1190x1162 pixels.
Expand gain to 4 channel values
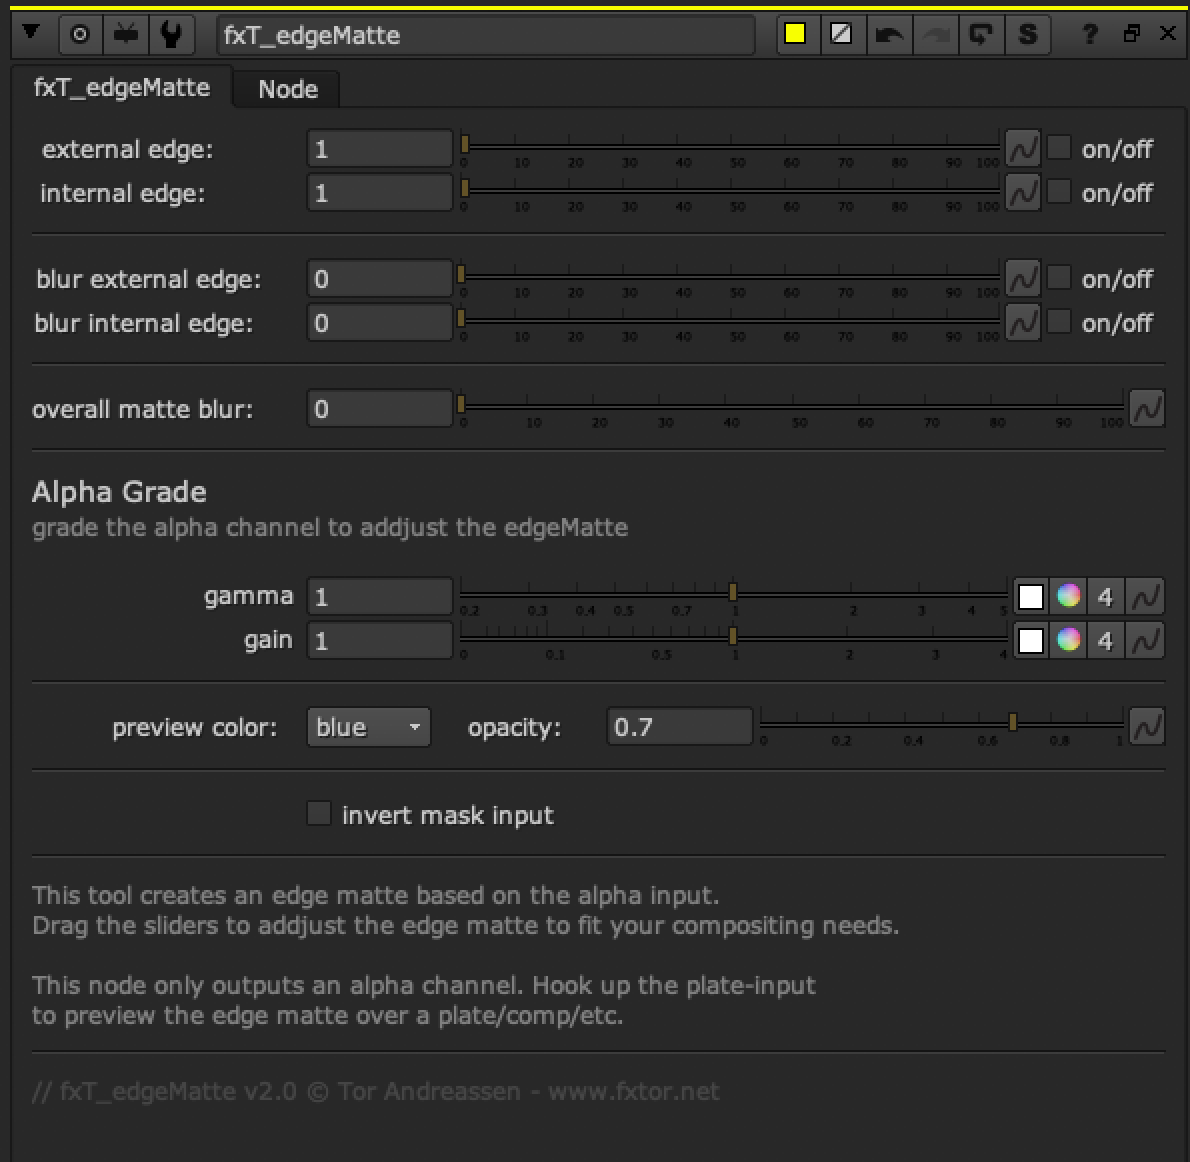pyautogui.click(x=1105, y=640)
